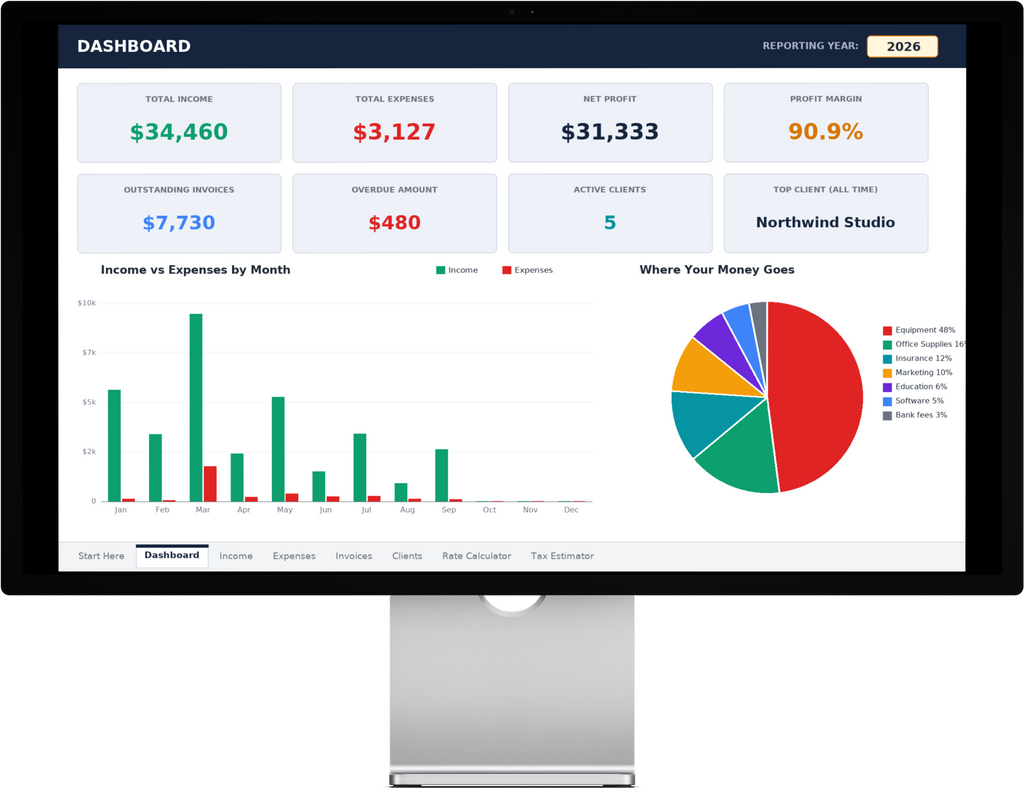Viewport: 1024px width, 788px height.
Task: Click the Bank fees 3% legend swatch
Action: click(x=887, y=416)
